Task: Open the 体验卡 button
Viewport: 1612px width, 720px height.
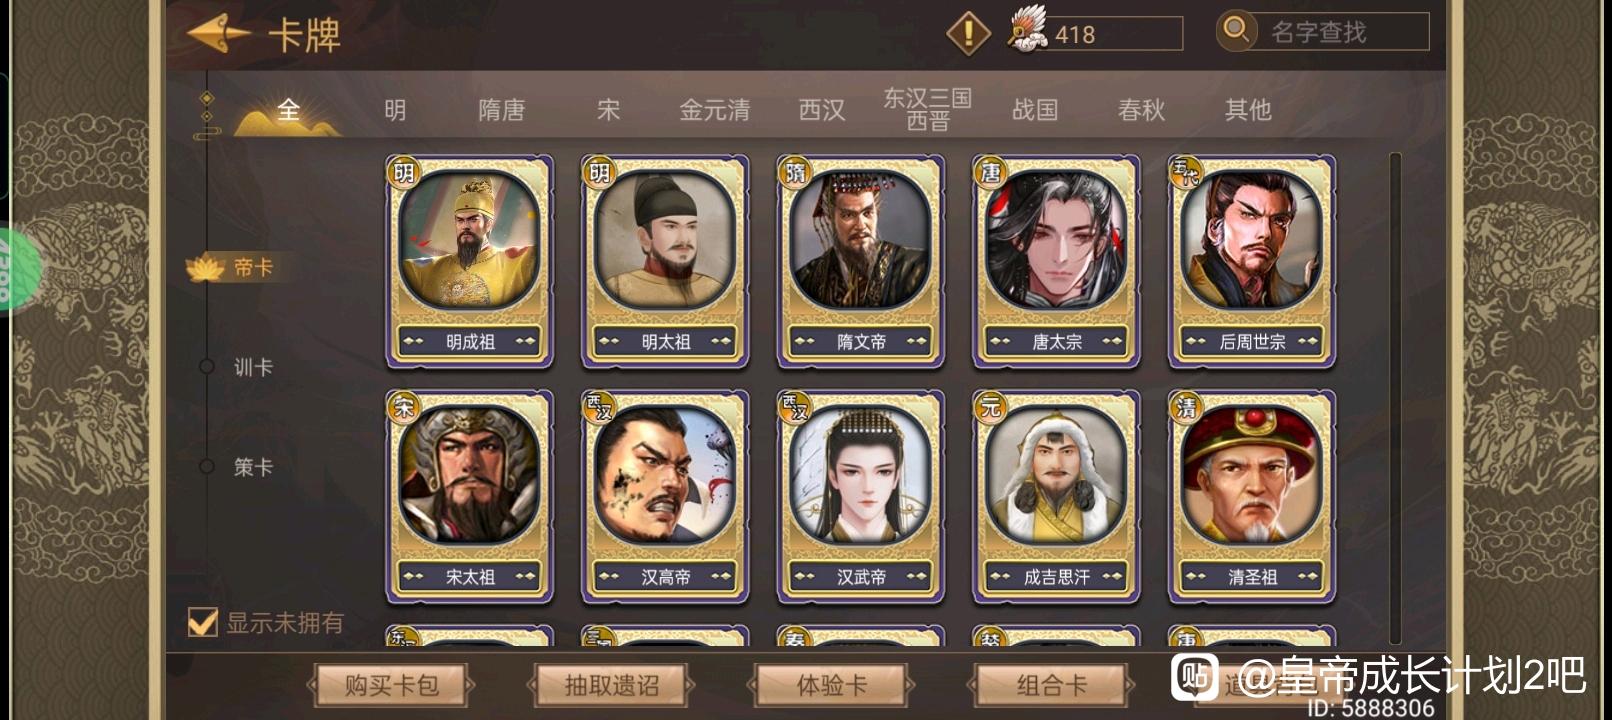Action: [831, 685]
